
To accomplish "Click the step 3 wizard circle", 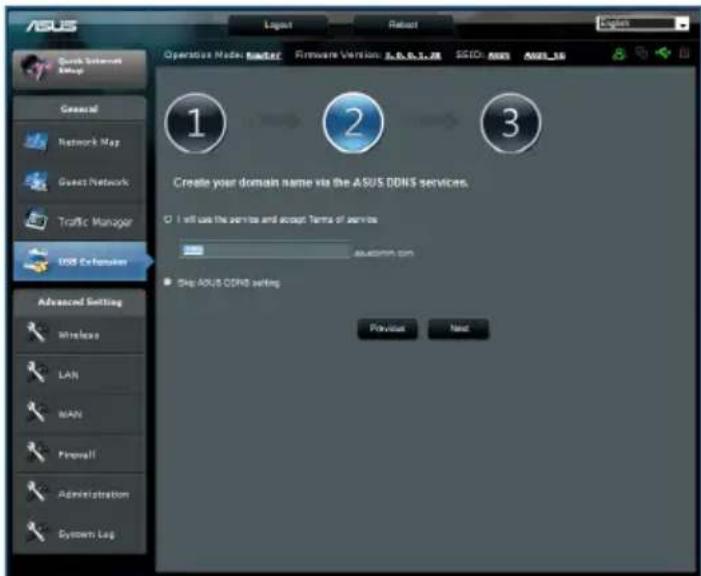I will click(511, 123).
